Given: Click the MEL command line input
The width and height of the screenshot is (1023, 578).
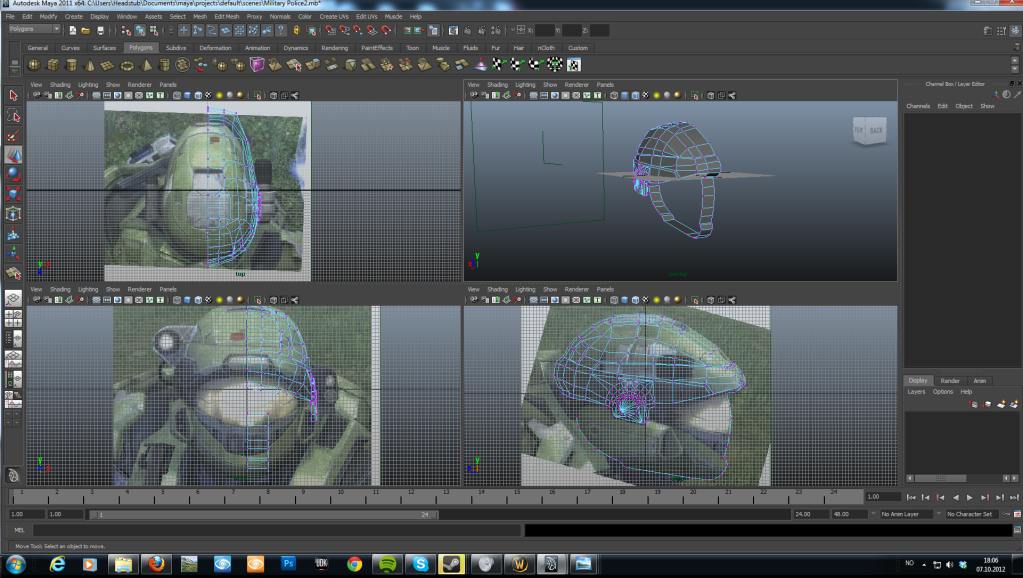Looking at the screenshot, I should coord(277,530).
